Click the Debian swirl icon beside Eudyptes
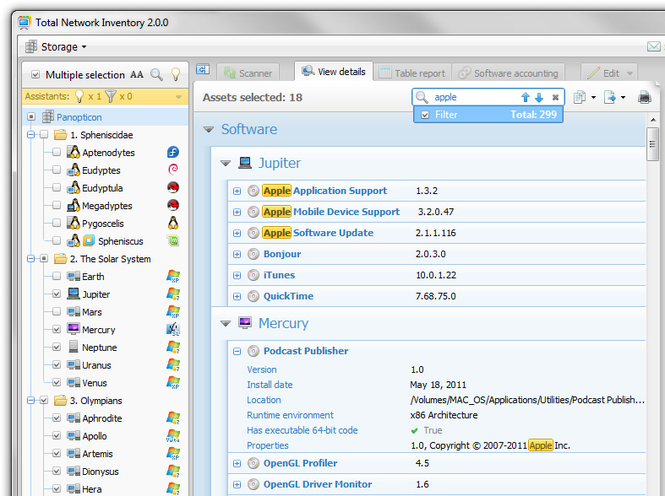 click(173, 170)
